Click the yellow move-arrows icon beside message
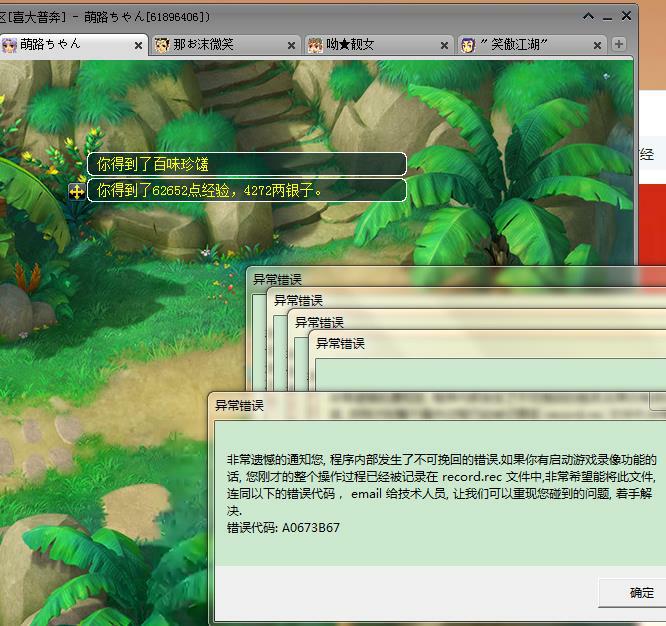The height and width of the screenshot is (626, 666). (77, 192)
